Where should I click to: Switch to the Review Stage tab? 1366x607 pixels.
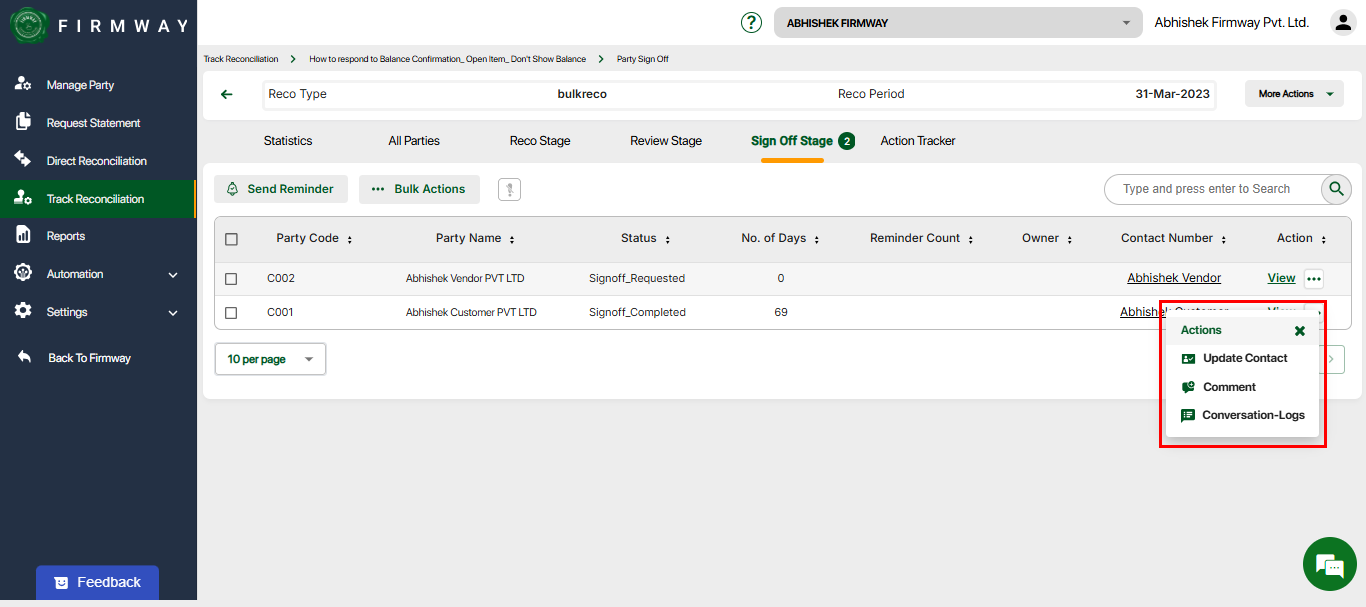pos(666,141)
